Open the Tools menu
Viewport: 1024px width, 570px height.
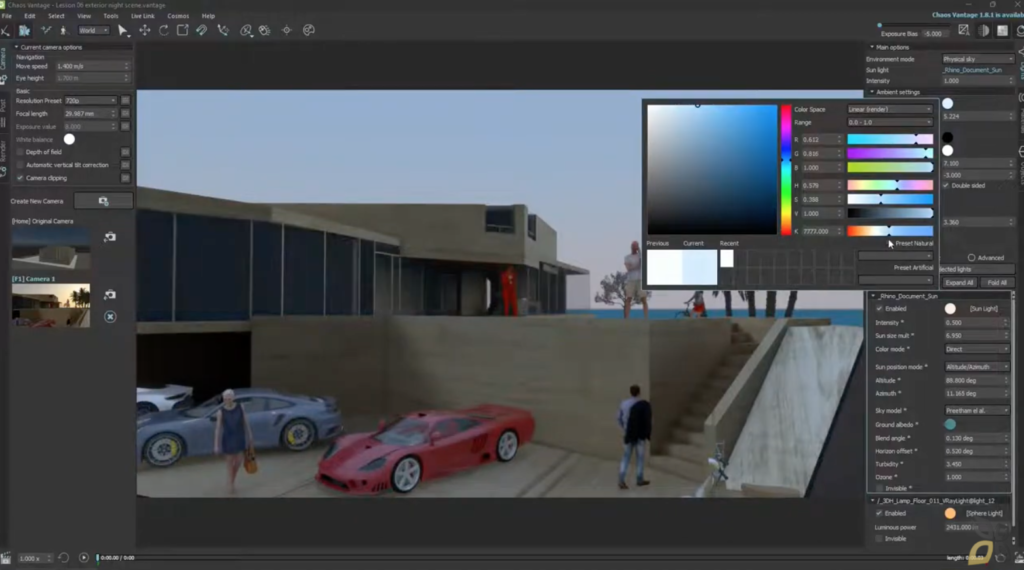[111, 16]
